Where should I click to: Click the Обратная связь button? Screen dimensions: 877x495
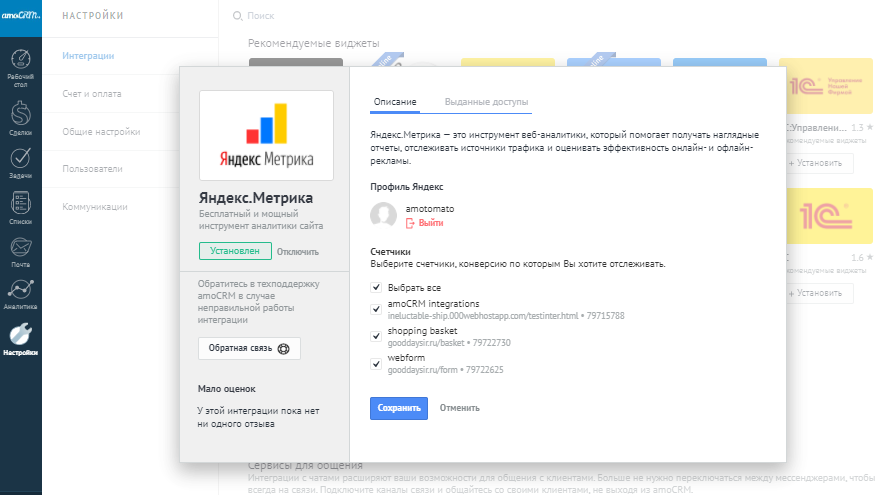pos(249,348)
